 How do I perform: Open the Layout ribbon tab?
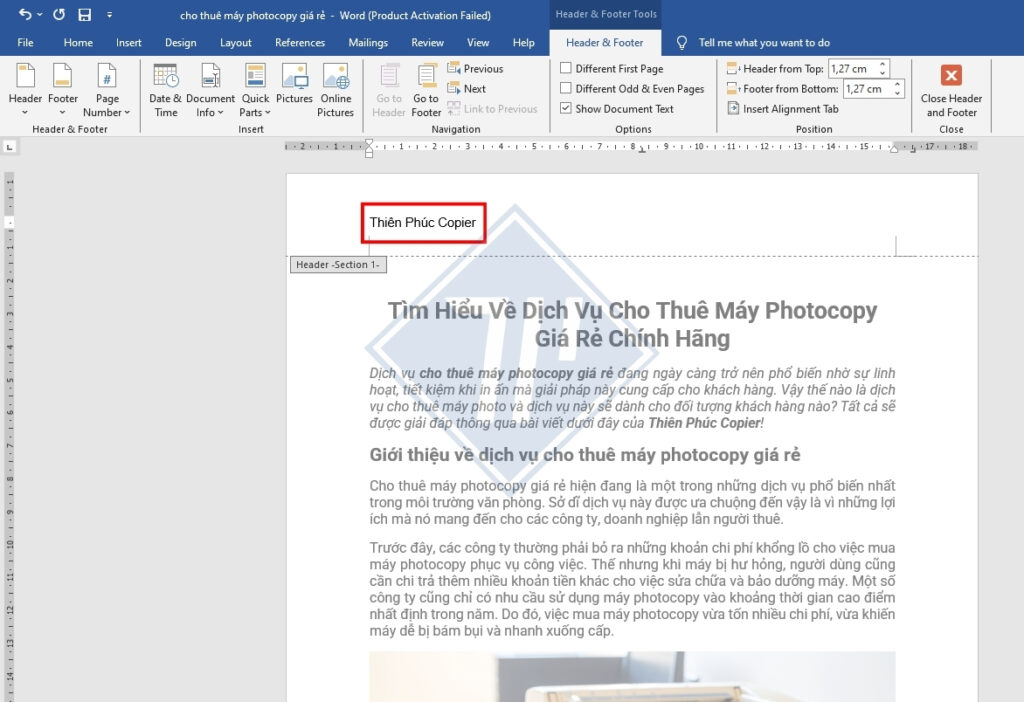coord(235,42)
